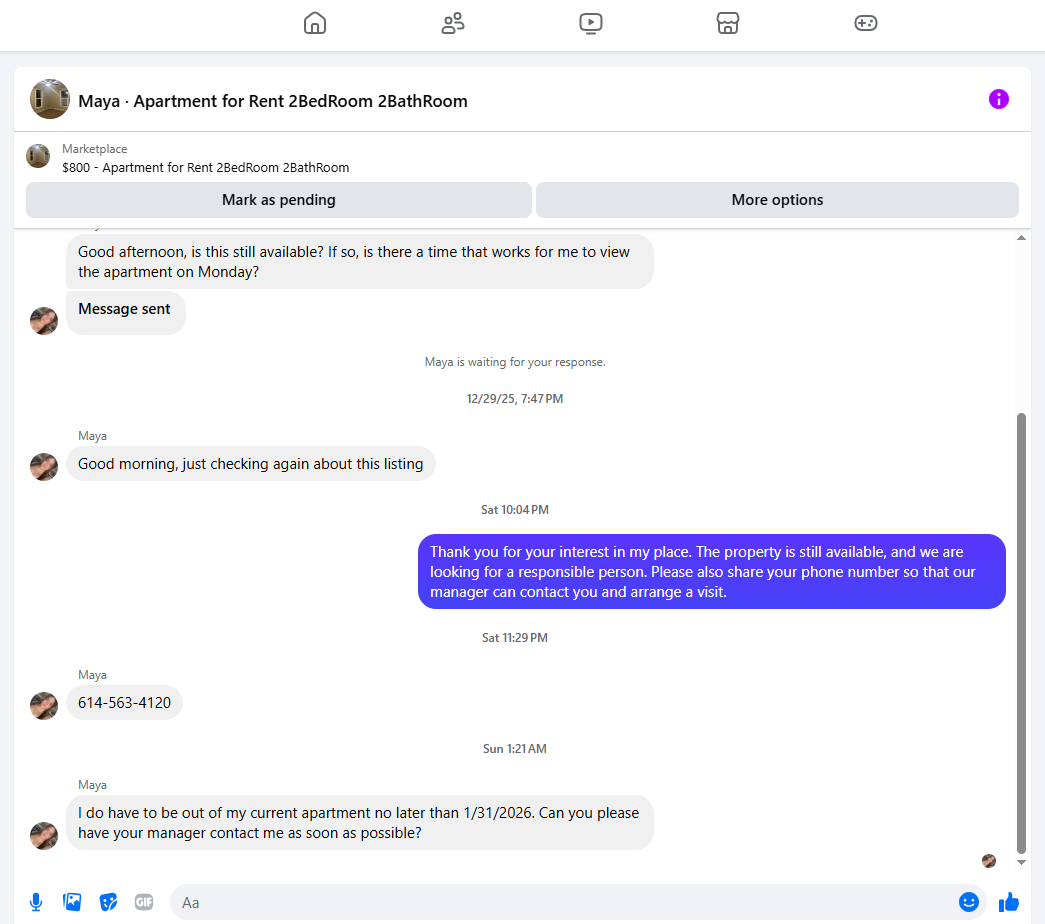Click the vertical chat scrollbar thumb
Image resolution: width=1045 pixels, height=924 pixels.
pyautogui.click(x=1021, y=633)
